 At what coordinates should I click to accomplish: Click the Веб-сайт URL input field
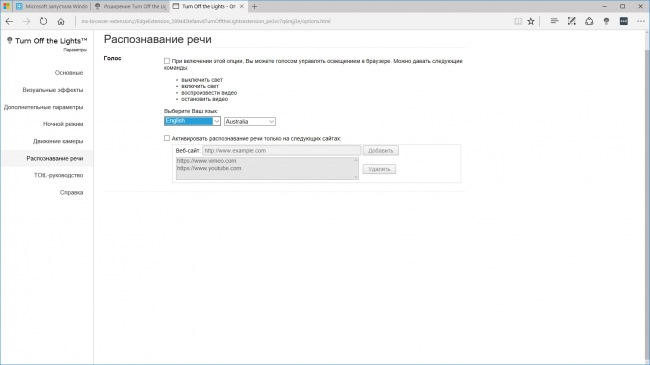tap(281, 151)
